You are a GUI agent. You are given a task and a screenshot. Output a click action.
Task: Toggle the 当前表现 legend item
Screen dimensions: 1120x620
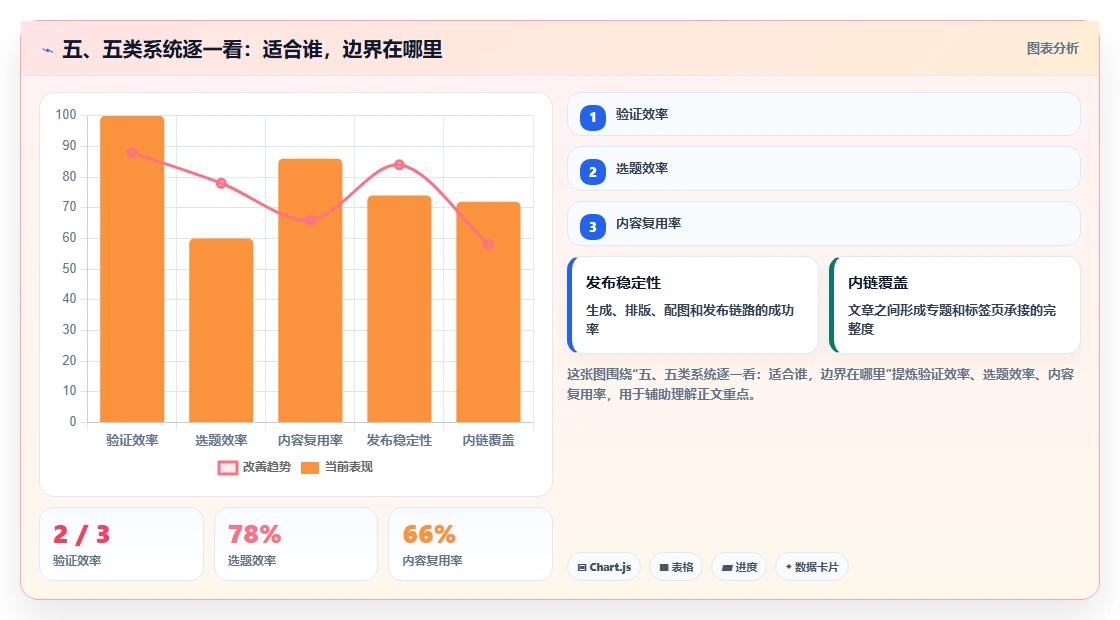pyautogui.click(x=336, y=467)
